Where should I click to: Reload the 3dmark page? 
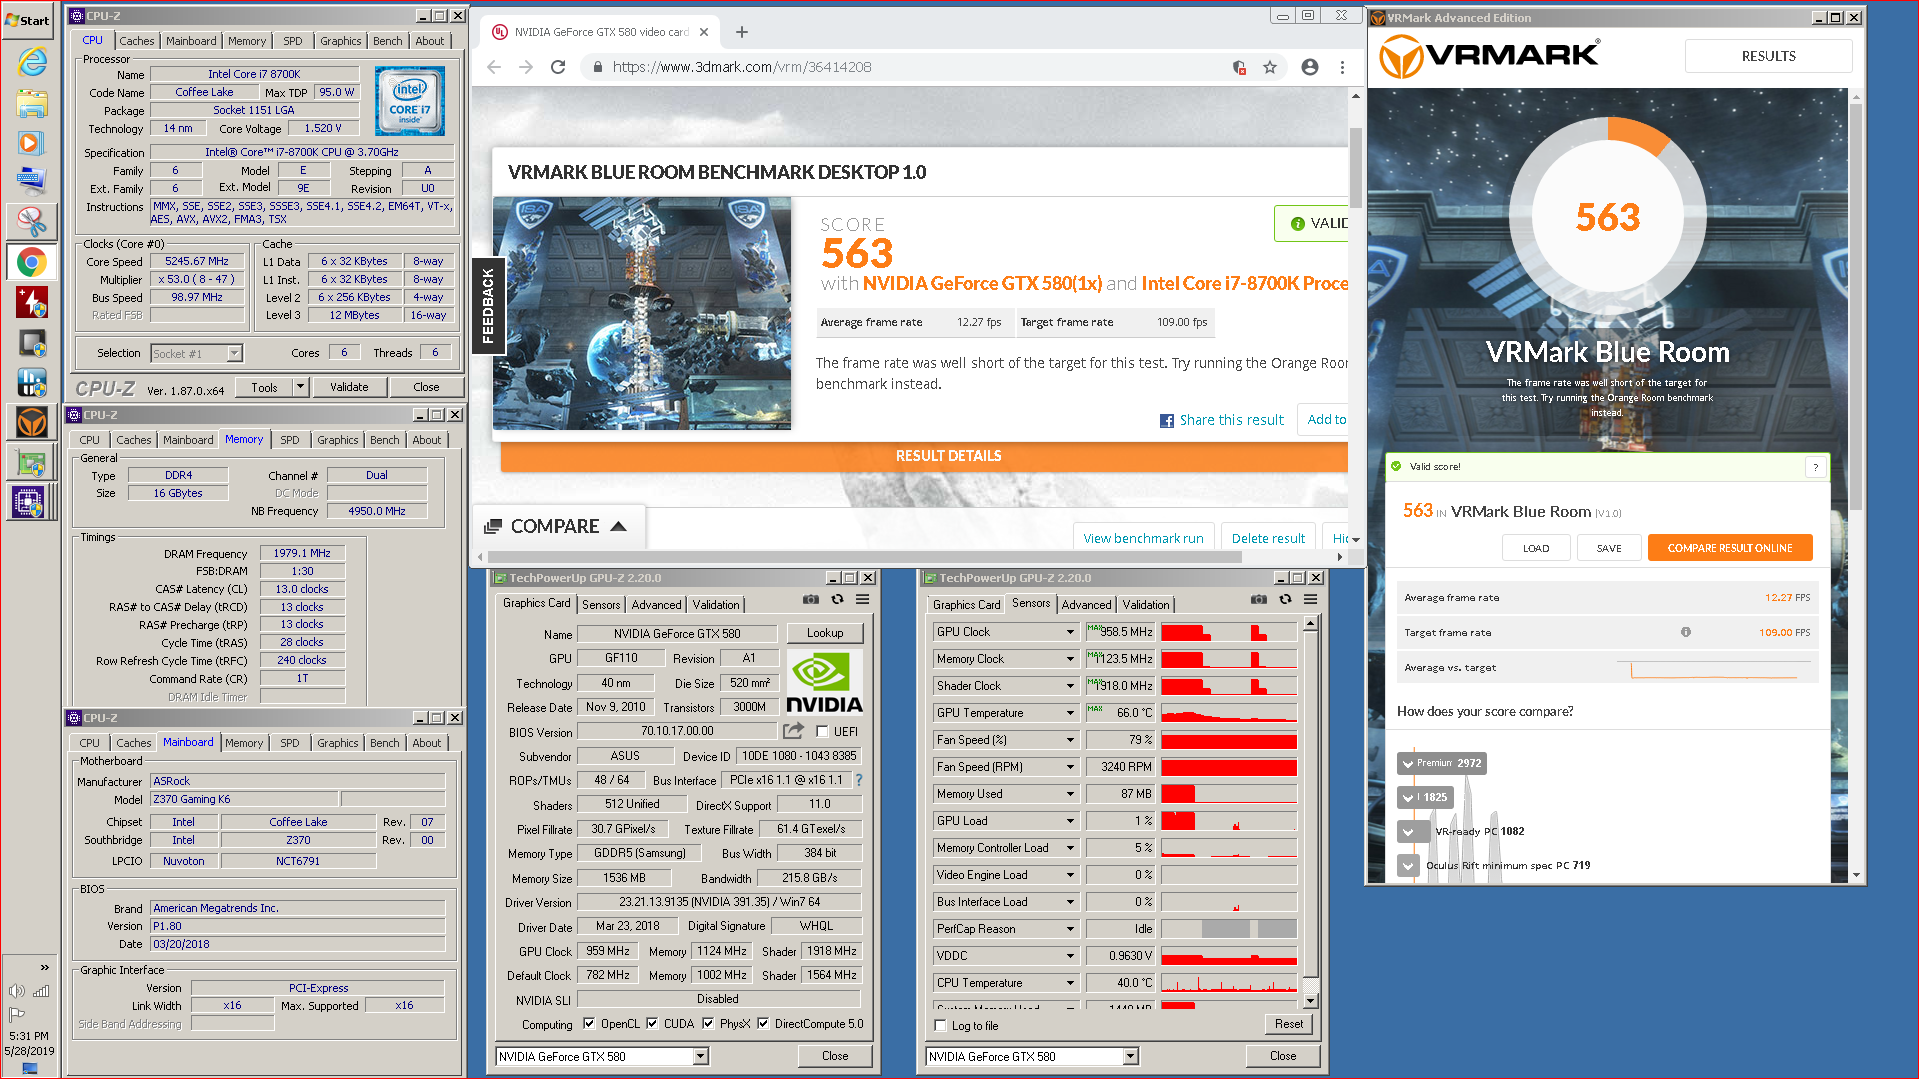point(558,67)
